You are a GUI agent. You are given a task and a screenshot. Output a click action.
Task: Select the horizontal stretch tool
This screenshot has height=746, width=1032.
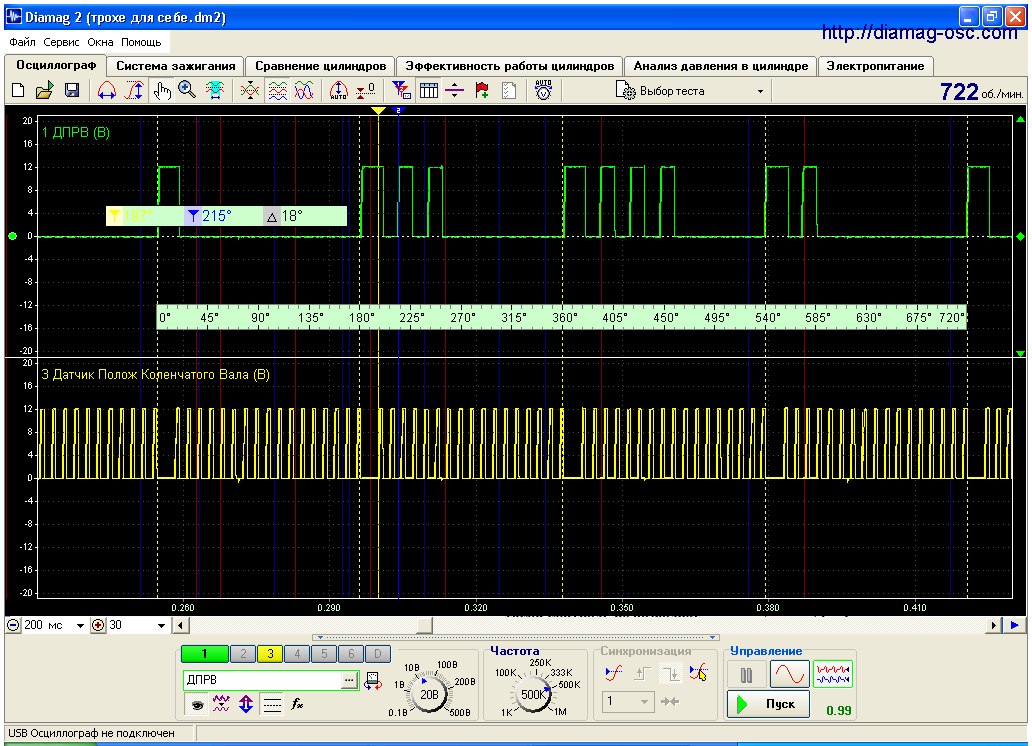click(x=107, y=90)
